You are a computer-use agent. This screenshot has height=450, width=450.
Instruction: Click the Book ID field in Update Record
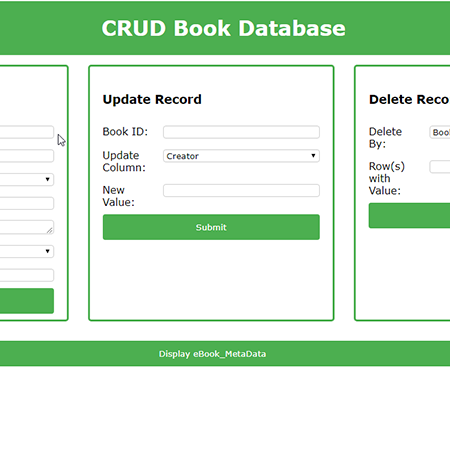coord(241,132)
